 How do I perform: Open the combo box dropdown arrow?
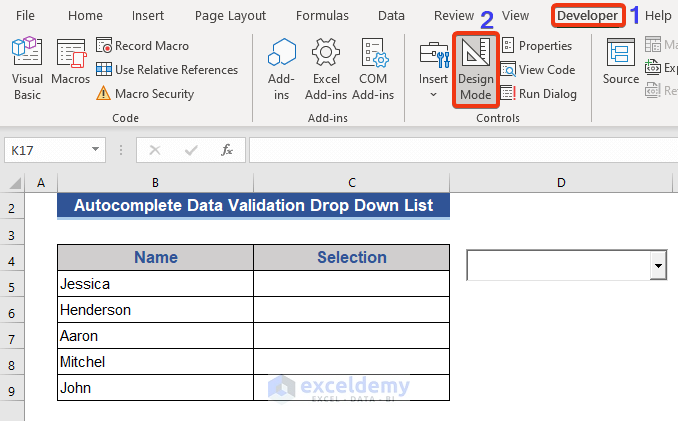[x=658, y=265]
